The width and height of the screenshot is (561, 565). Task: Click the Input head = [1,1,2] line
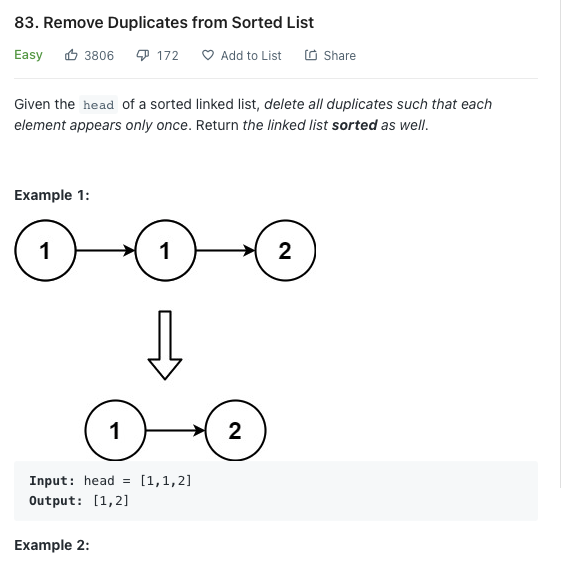(110, 481)
